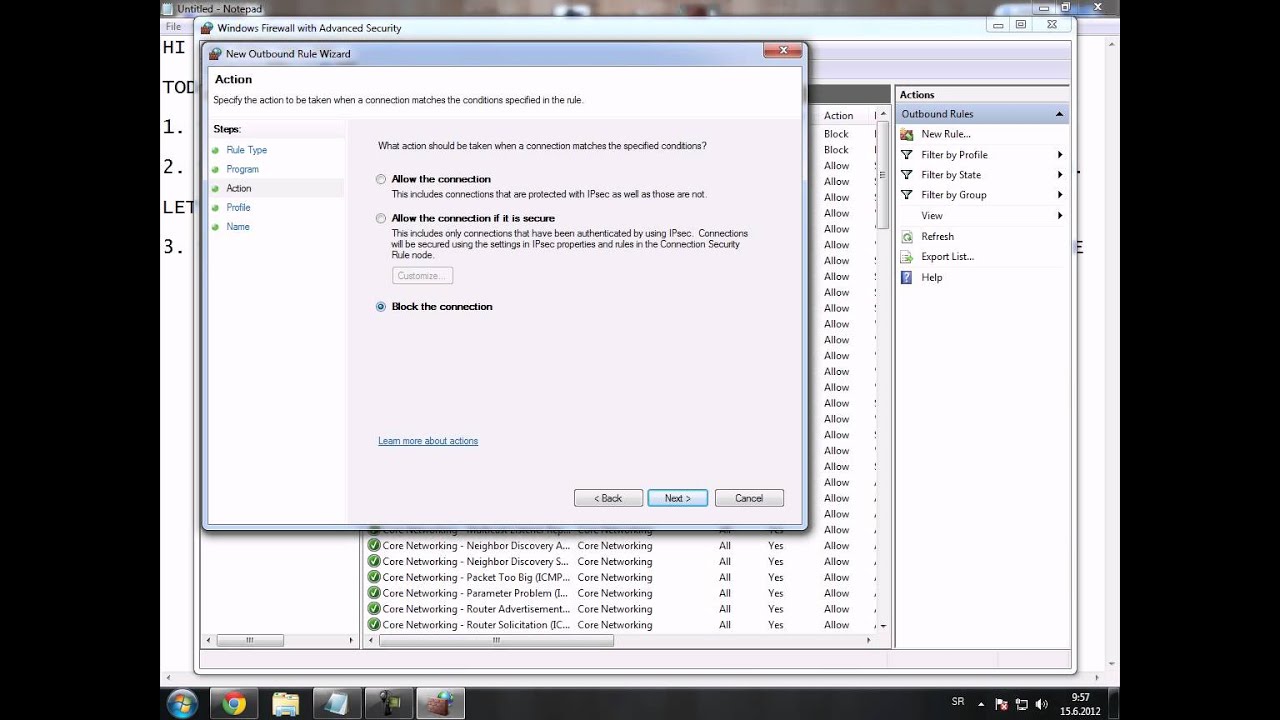1280x720 pixels.
Task: Switch to Windows Firewall taskbar button
Action: tap(439, 704)
